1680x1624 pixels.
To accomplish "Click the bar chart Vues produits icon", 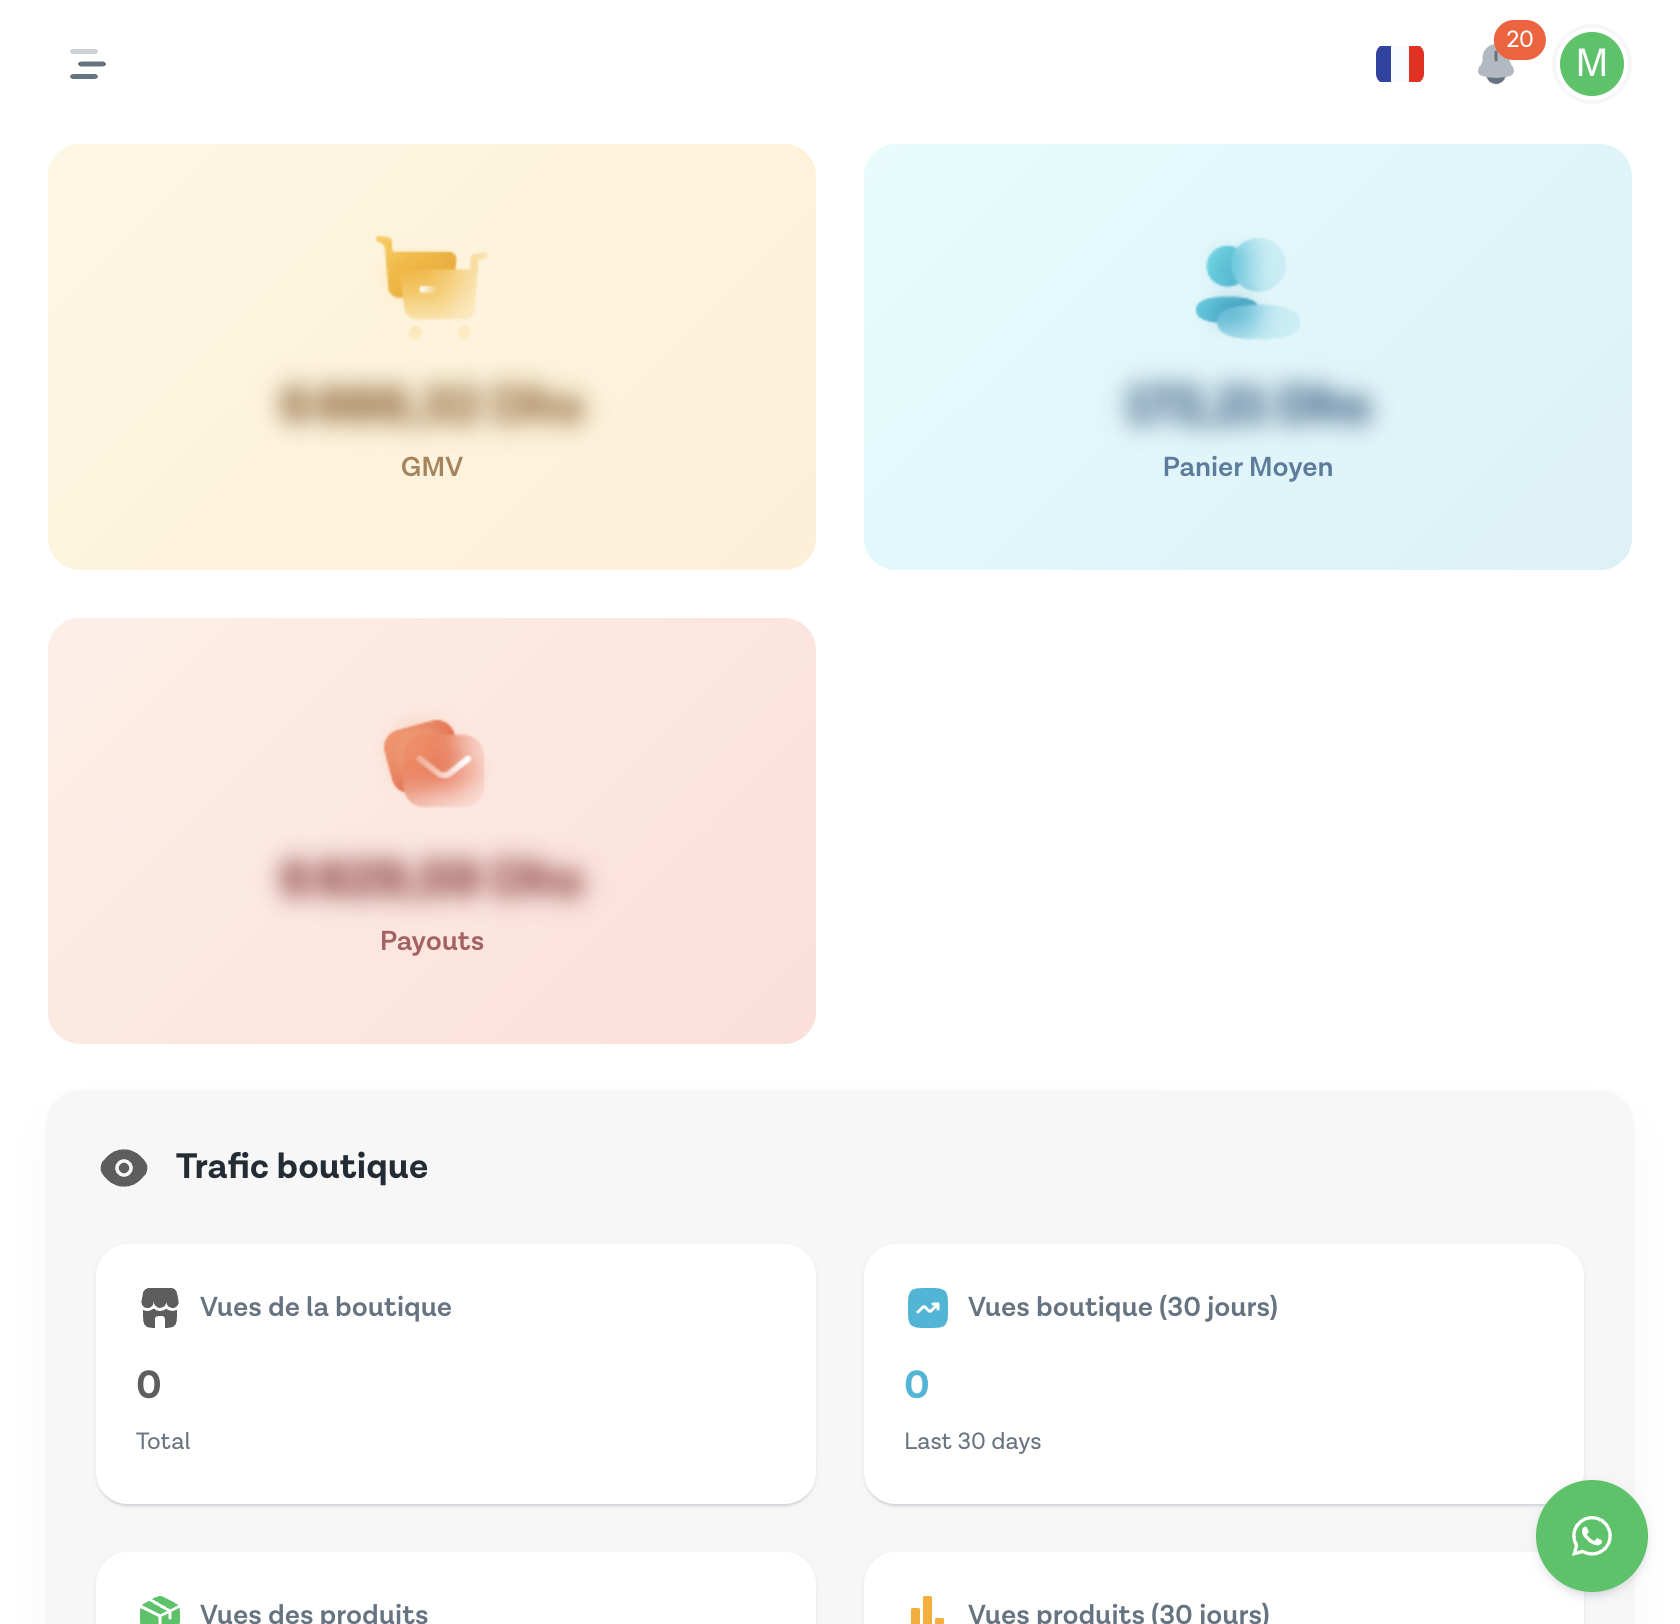I will [927, 1610].
